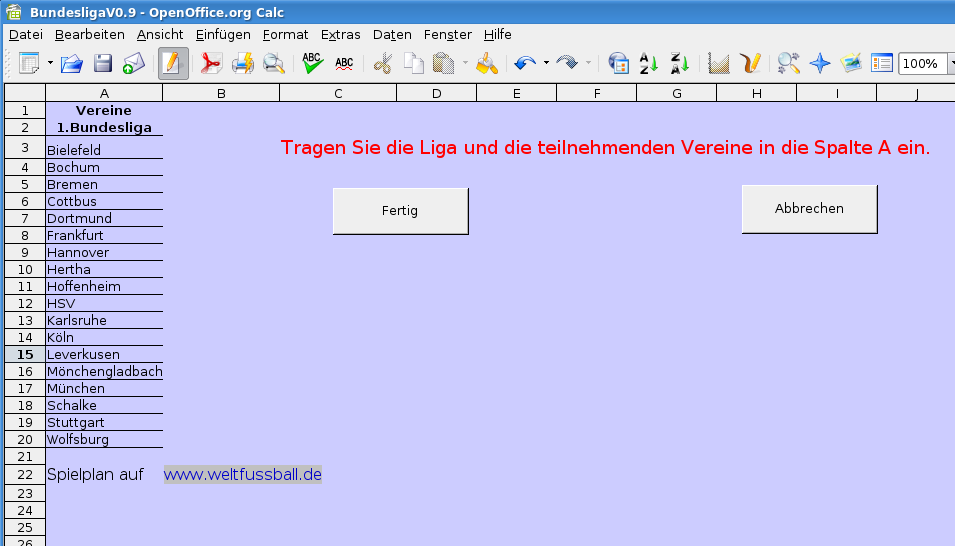
Task: Click the Cut scissors icon
Action: pyautogui.click(x=382, y=64)
